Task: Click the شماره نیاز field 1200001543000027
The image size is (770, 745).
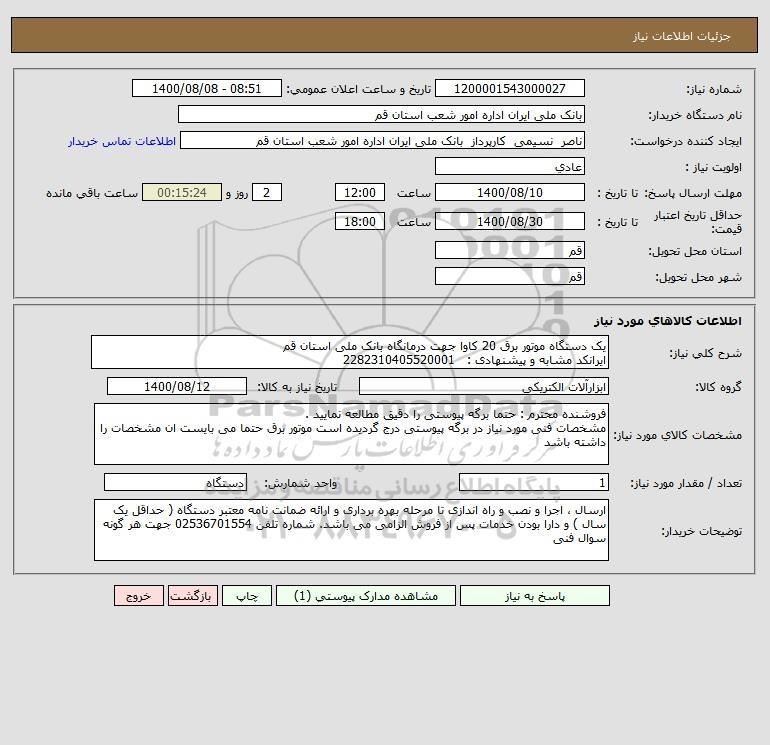Action: click(x=510, y=88)
